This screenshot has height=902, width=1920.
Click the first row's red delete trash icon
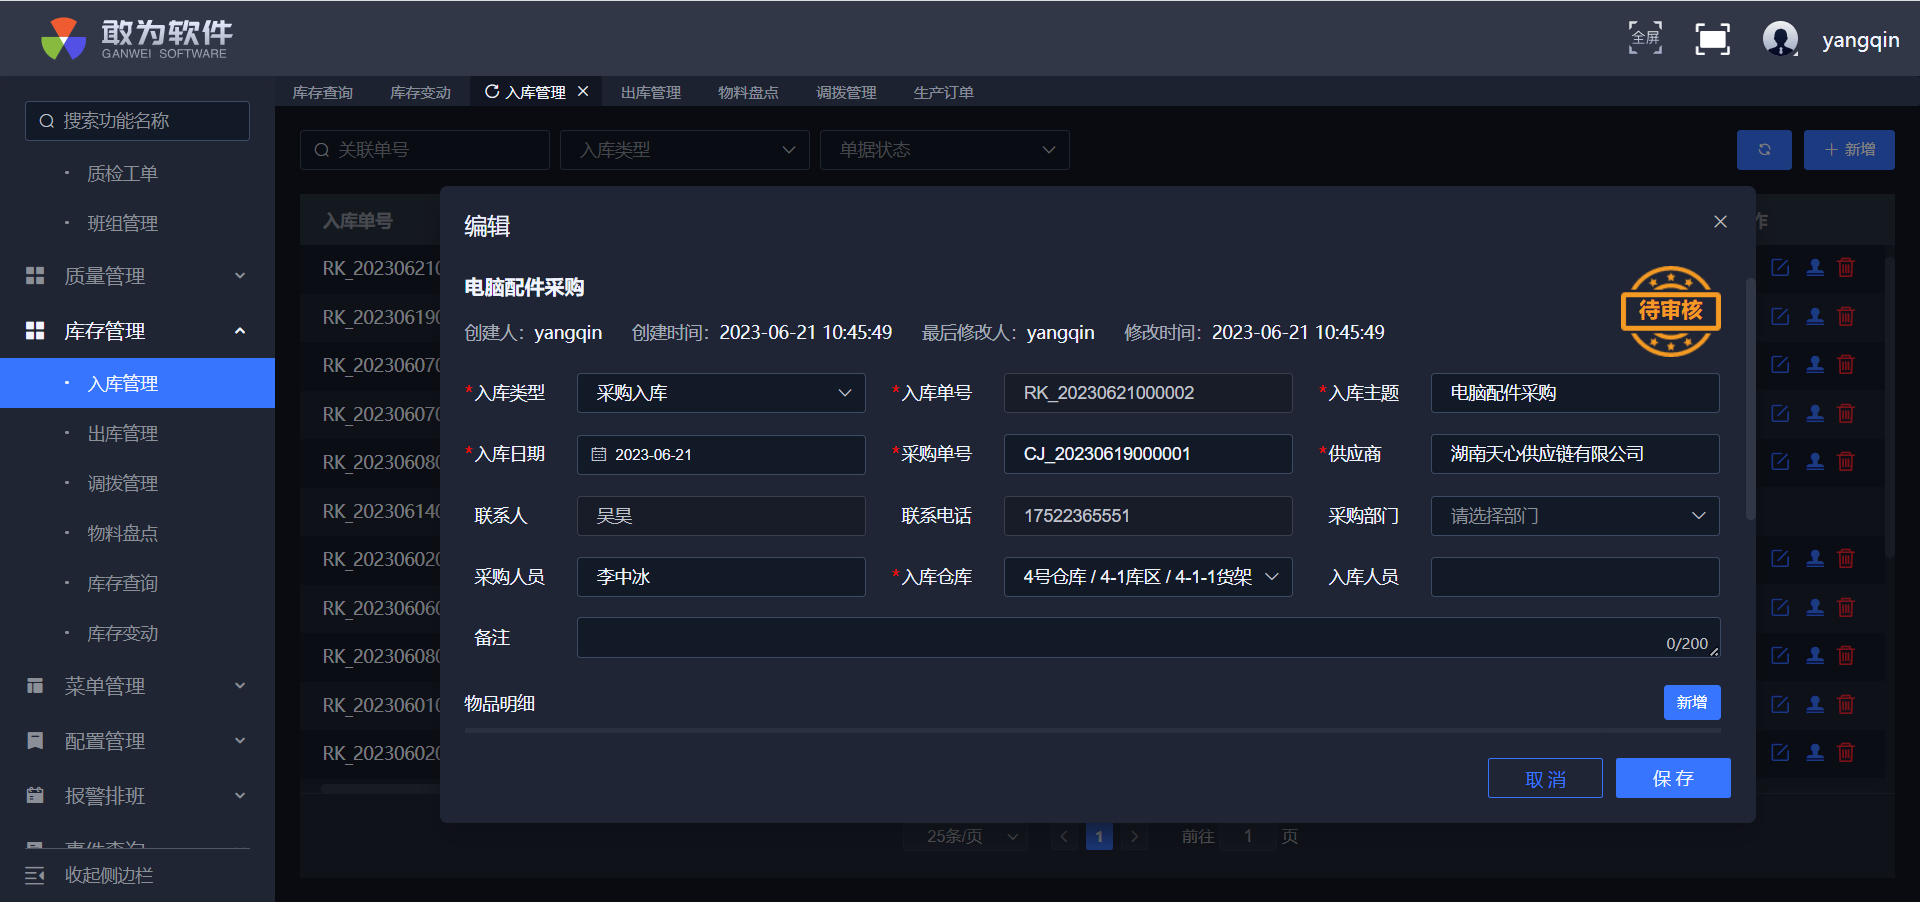point(1846,268)
